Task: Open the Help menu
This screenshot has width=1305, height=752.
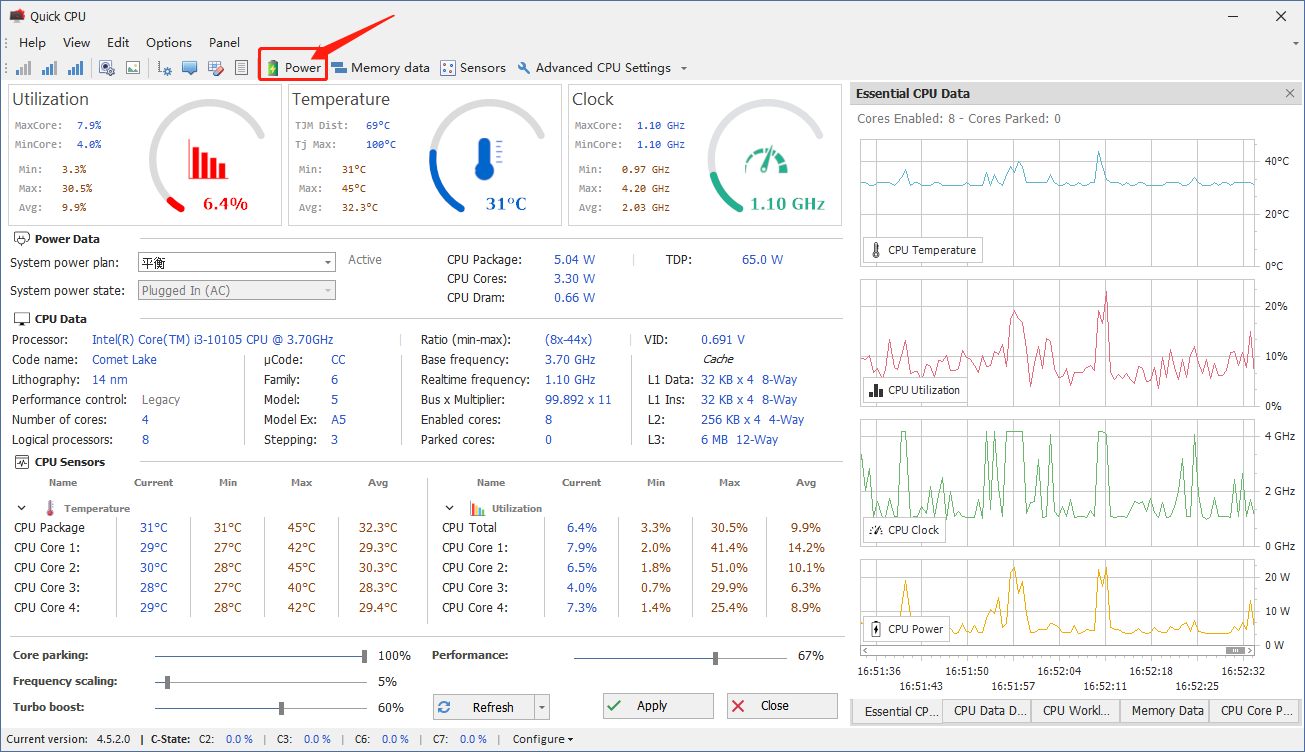Action: tap(33, 42)
